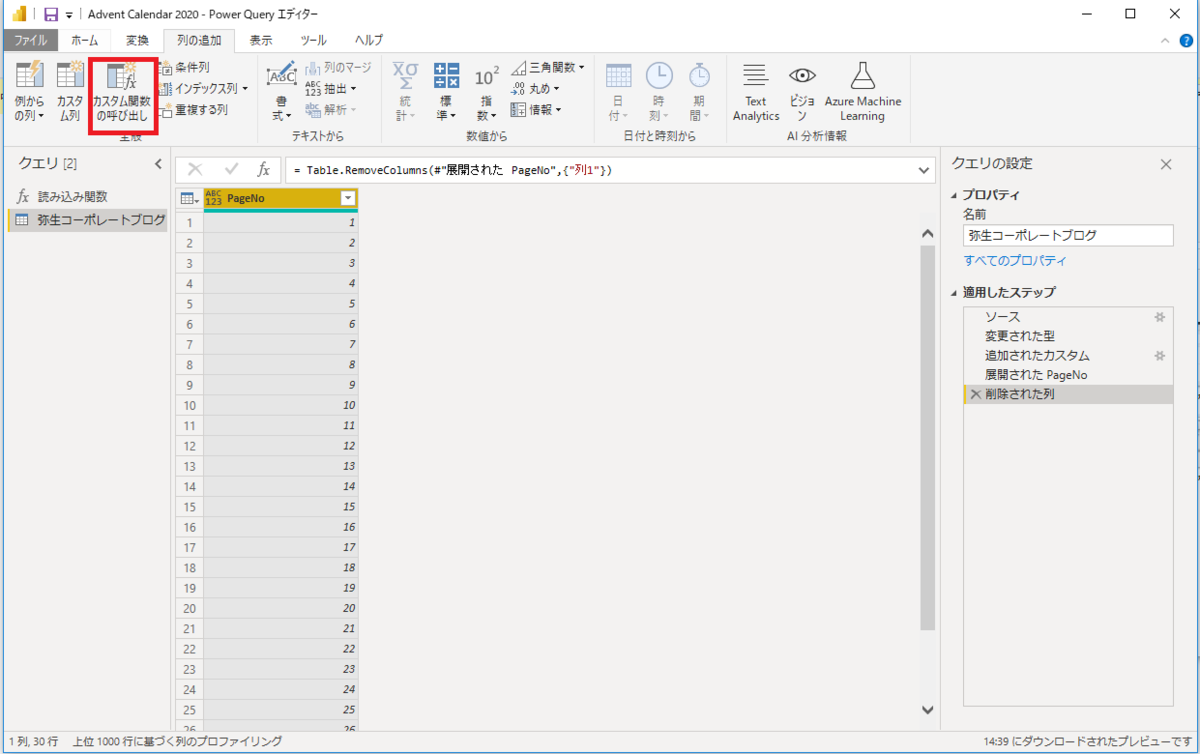
Task: Open the 丸め (Rounding) menu
Action: [535, 88]
